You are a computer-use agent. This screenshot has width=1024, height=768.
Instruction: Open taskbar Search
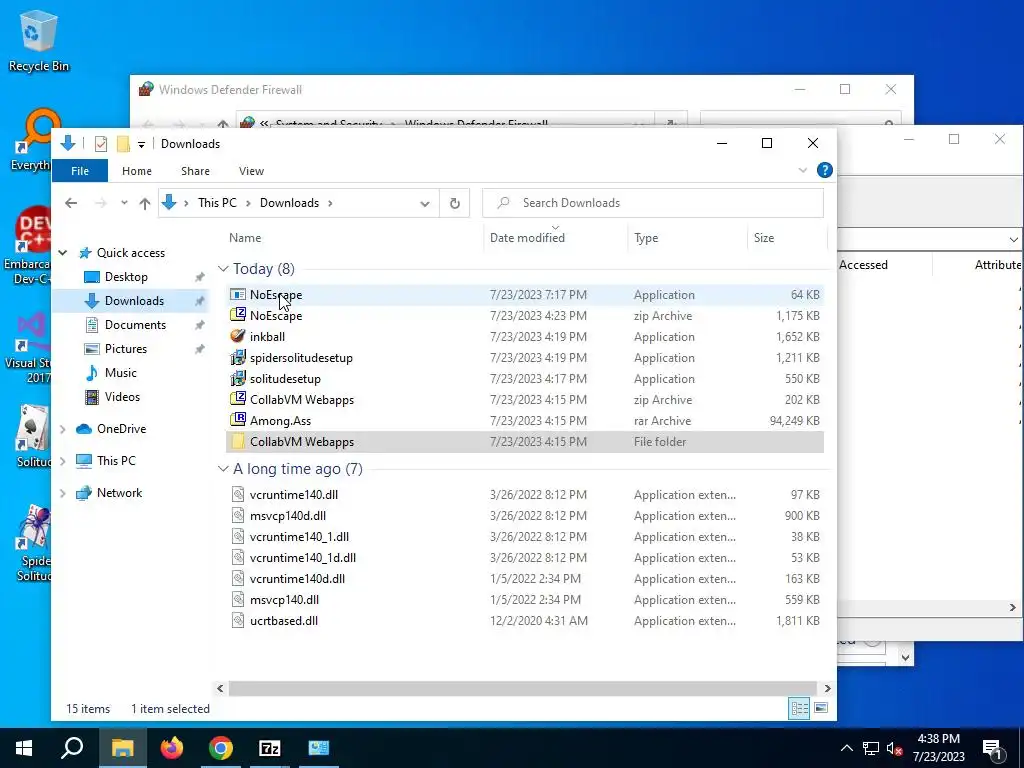(x=72, y=748)
